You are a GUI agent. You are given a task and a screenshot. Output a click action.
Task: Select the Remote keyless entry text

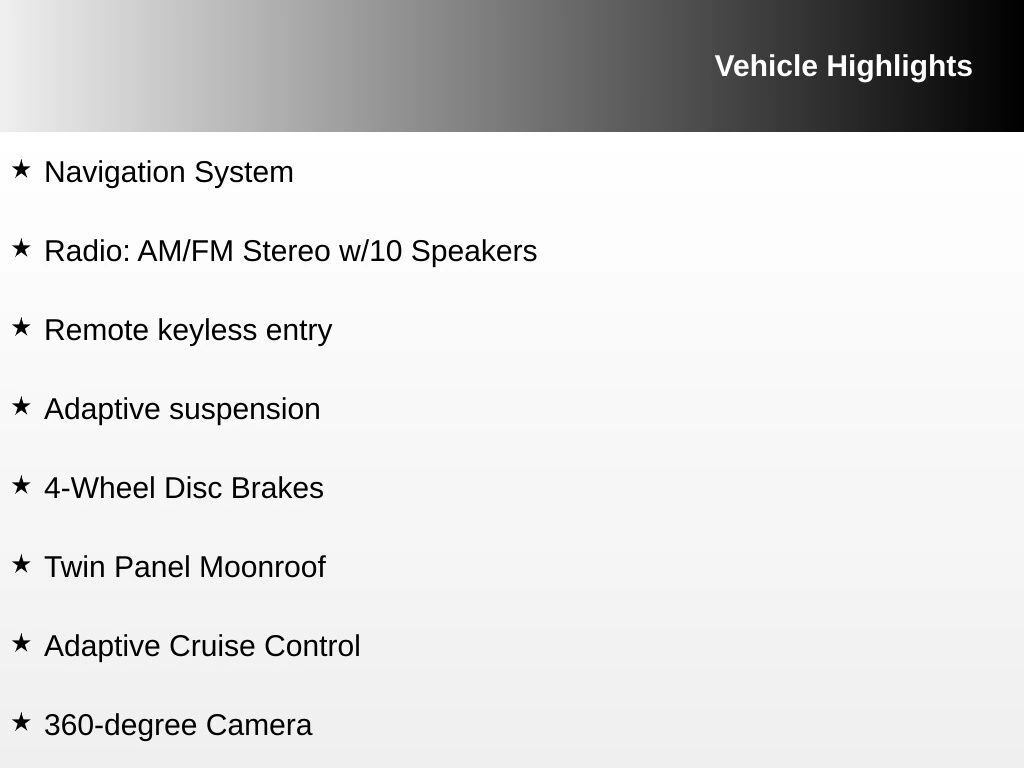(x=188, y=330)
